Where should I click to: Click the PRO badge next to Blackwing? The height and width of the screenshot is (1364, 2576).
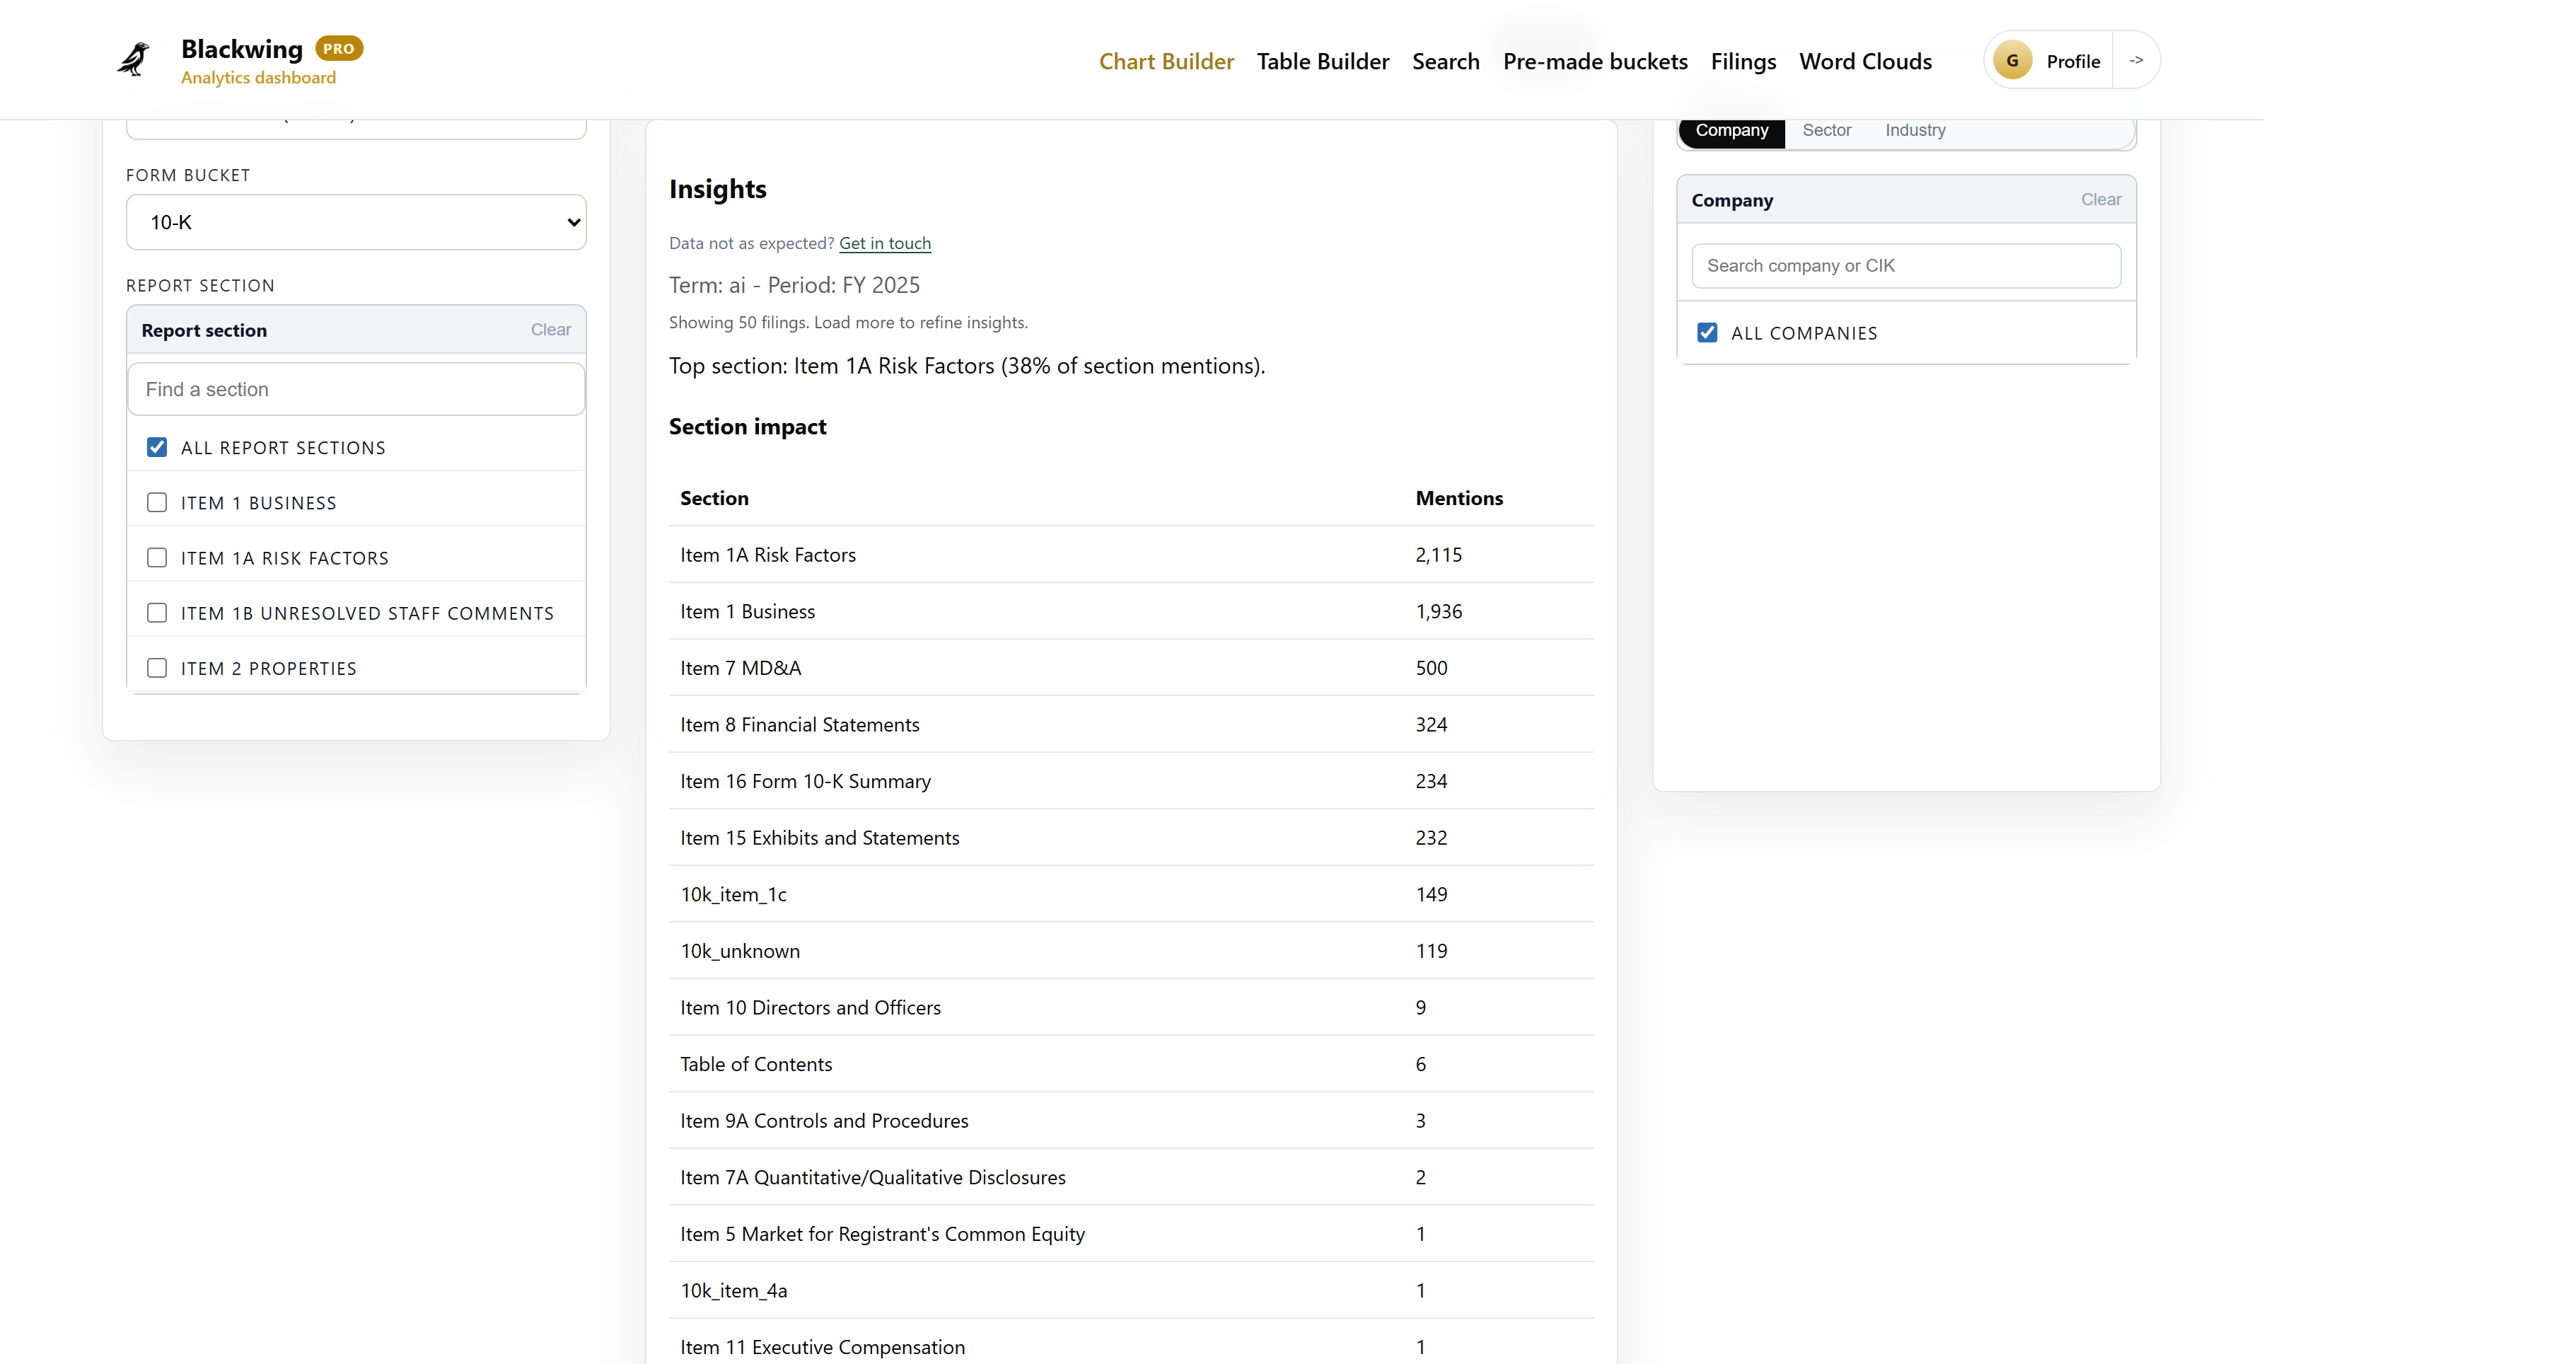(338, 48)
